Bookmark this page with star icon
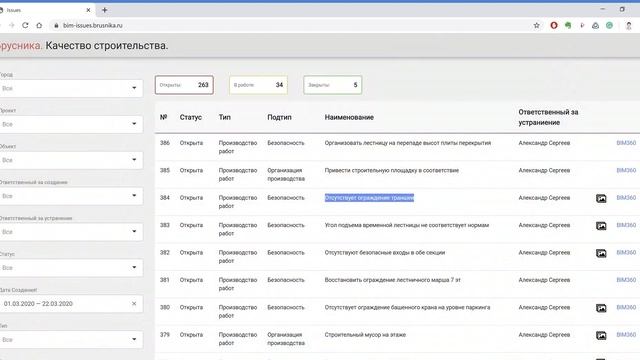Viewport: 640px width, 360px height. pos(536,25)
